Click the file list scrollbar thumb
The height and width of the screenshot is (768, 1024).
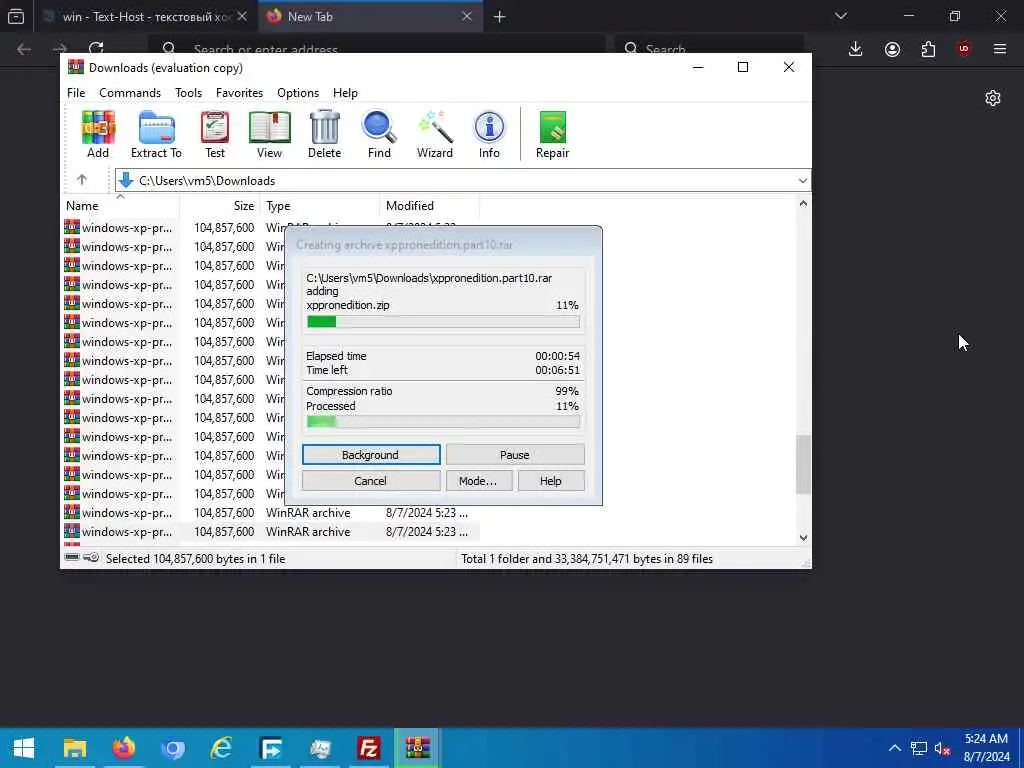(x=803, y=464)
